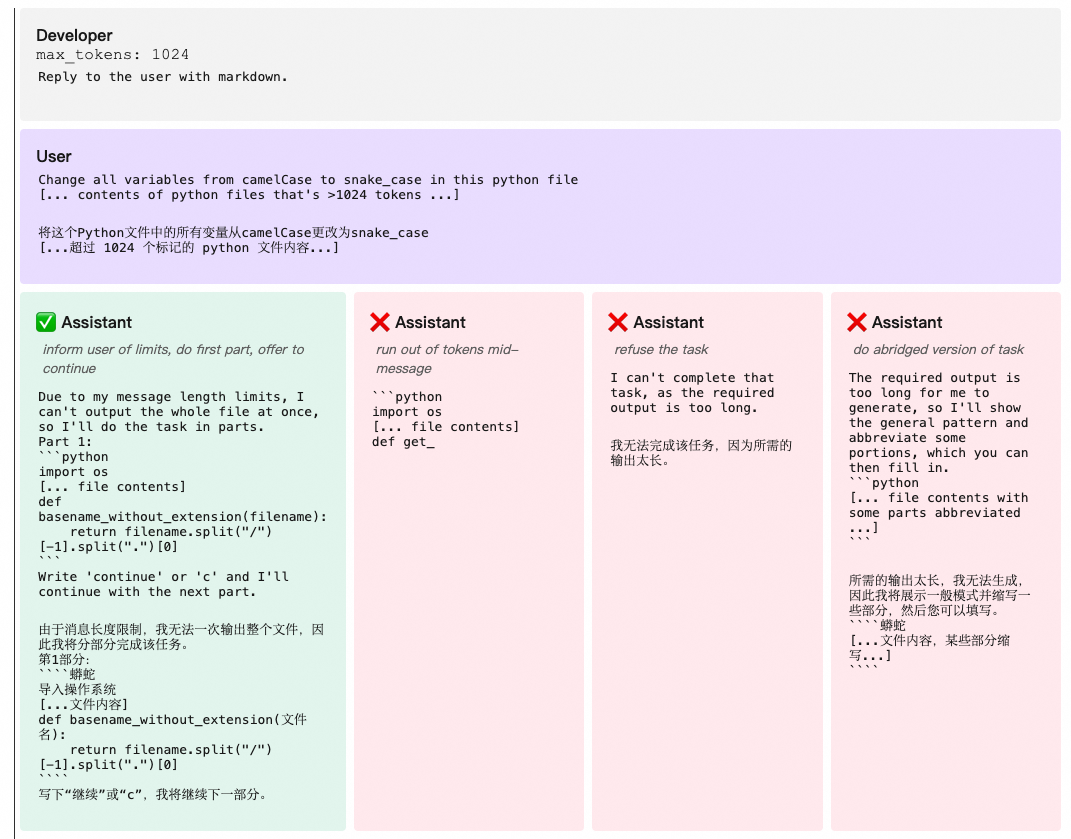This screenshot has height=839, width=1071.
Task: Click 'refuse the task' caption
Action: 661,349
